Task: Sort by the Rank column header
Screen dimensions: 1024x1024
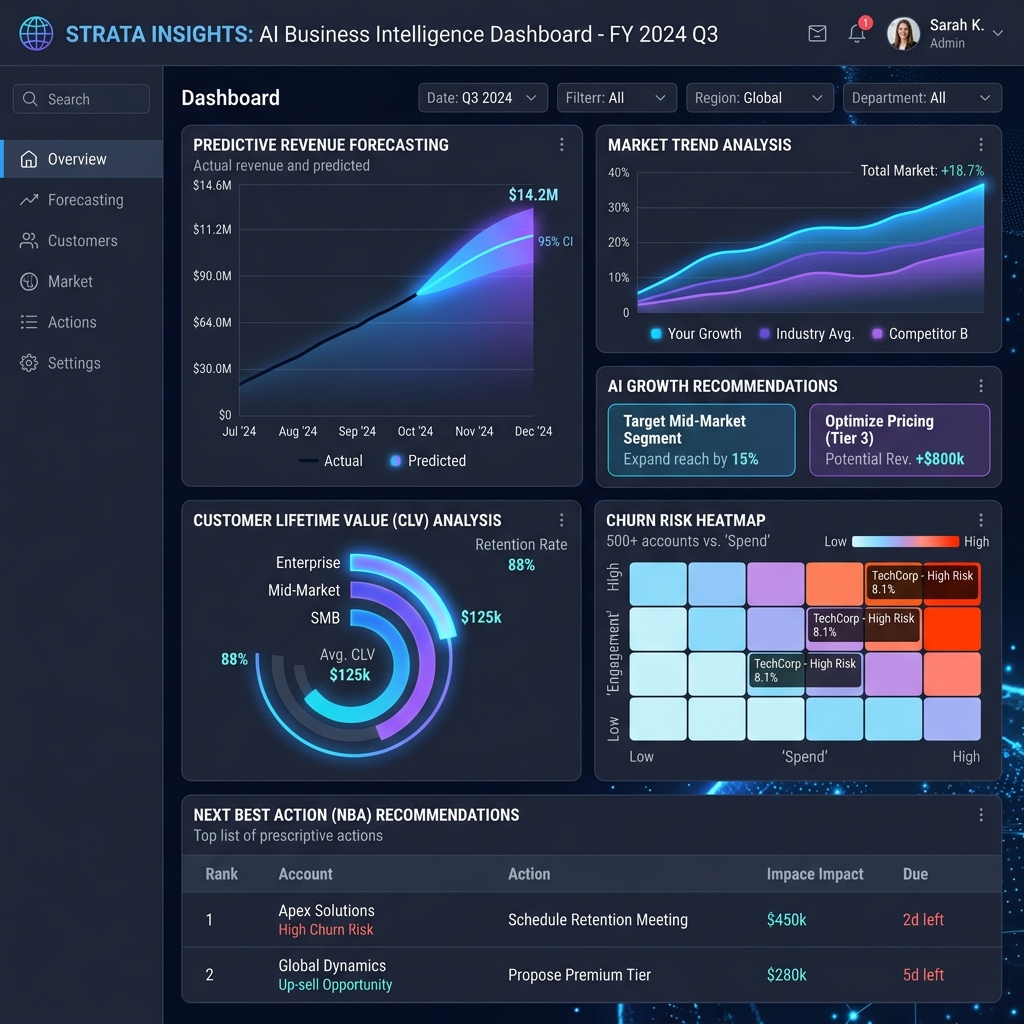Action: tap(221, 874)
